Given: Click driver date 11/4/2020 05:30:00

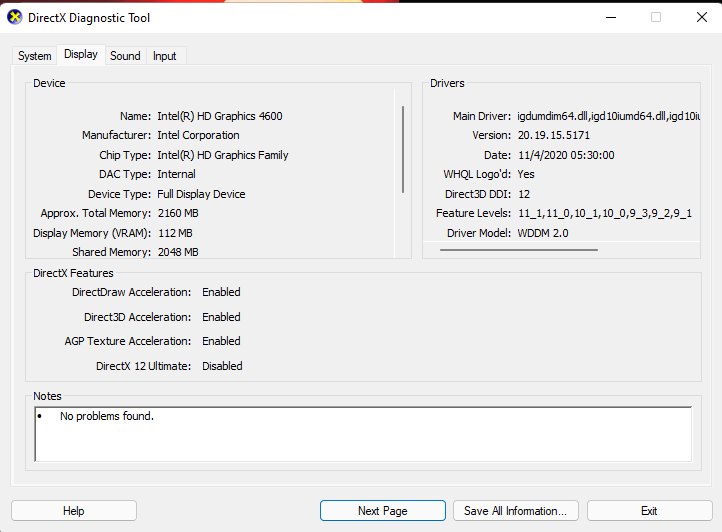Looking at the screenshot, I should [x=566, y=155].
